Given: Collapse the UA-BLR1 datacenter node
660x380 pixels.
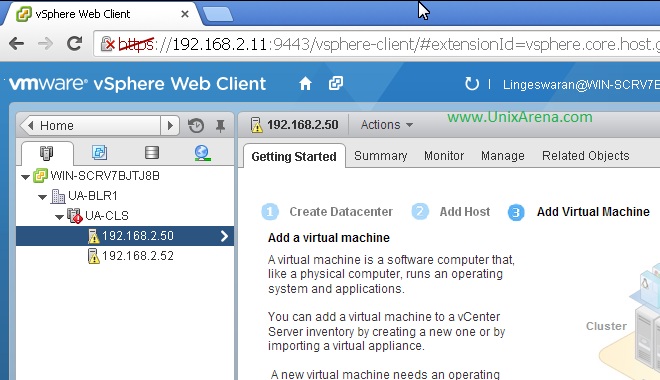Looking at the screenshot, I should [42, 197].
